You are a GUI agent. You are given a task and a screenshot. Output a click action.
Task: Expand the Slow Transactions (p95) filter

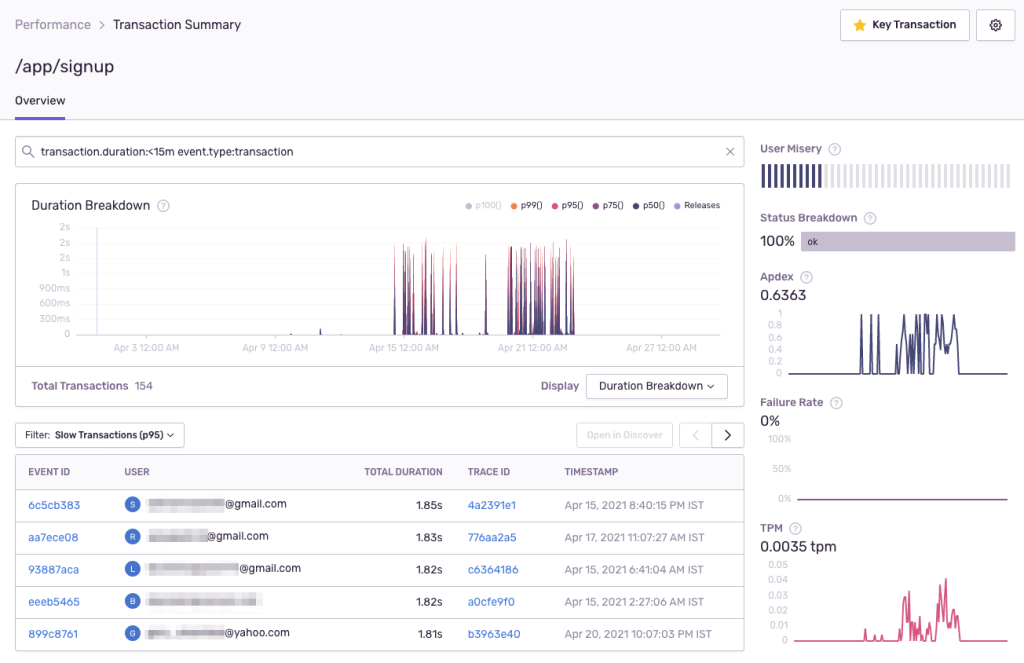(x=100, y=435)
